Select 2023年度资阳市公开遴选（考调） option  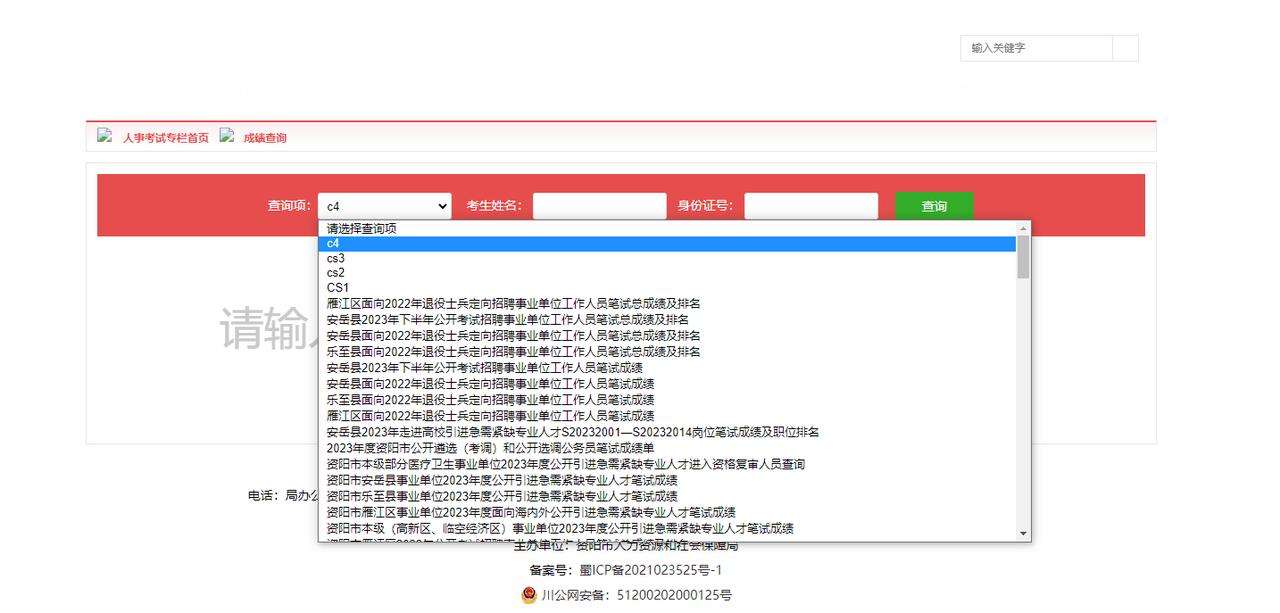tap(667, 448)
